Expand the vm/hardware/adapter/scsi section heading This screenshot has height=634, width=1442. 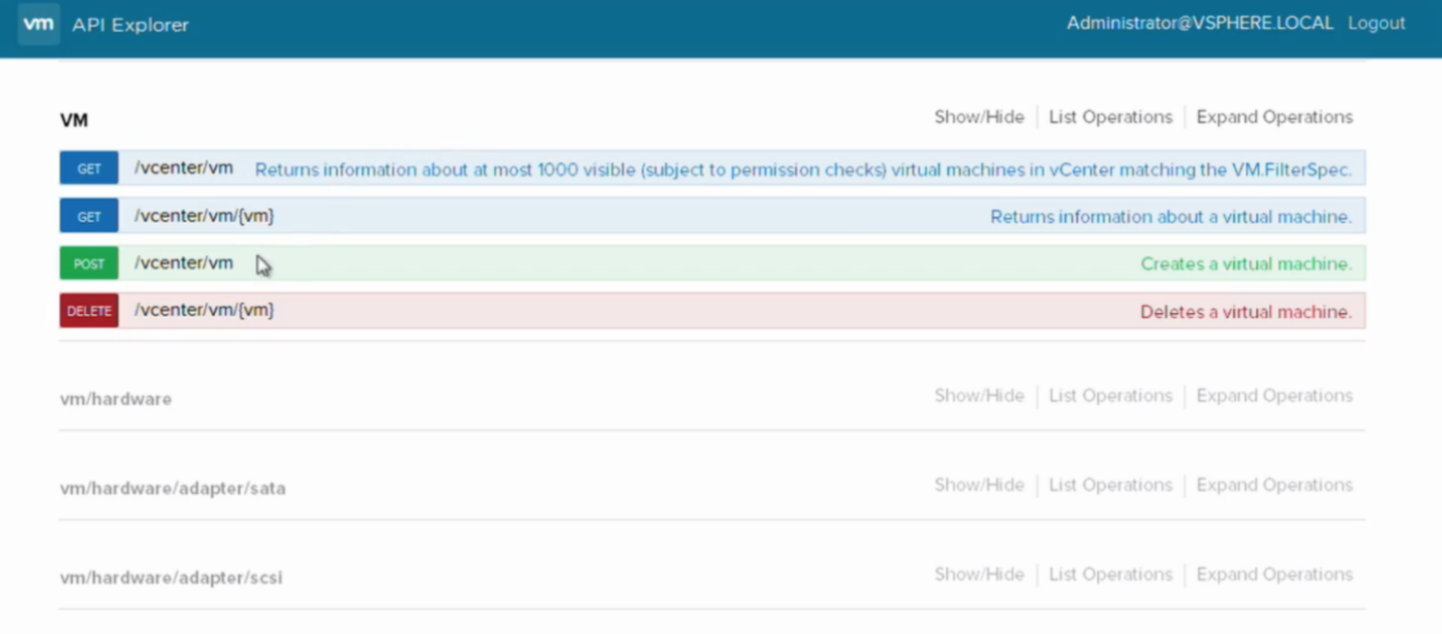click(x=171, y=578)
